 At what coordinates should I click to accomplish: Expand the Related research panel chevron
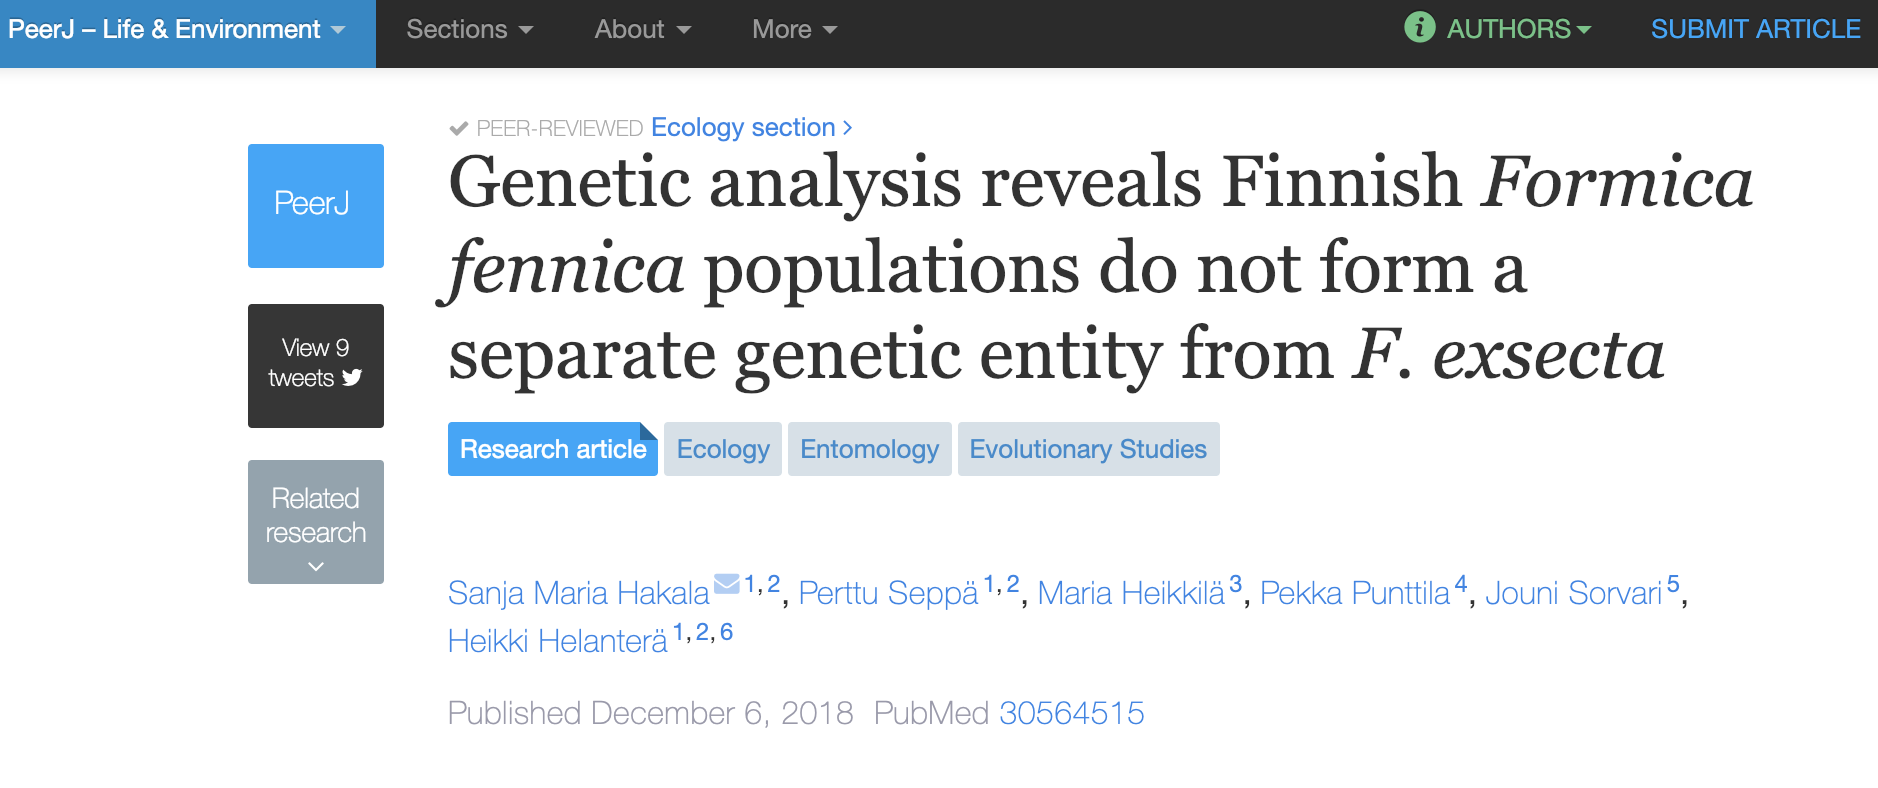[316, 566]
